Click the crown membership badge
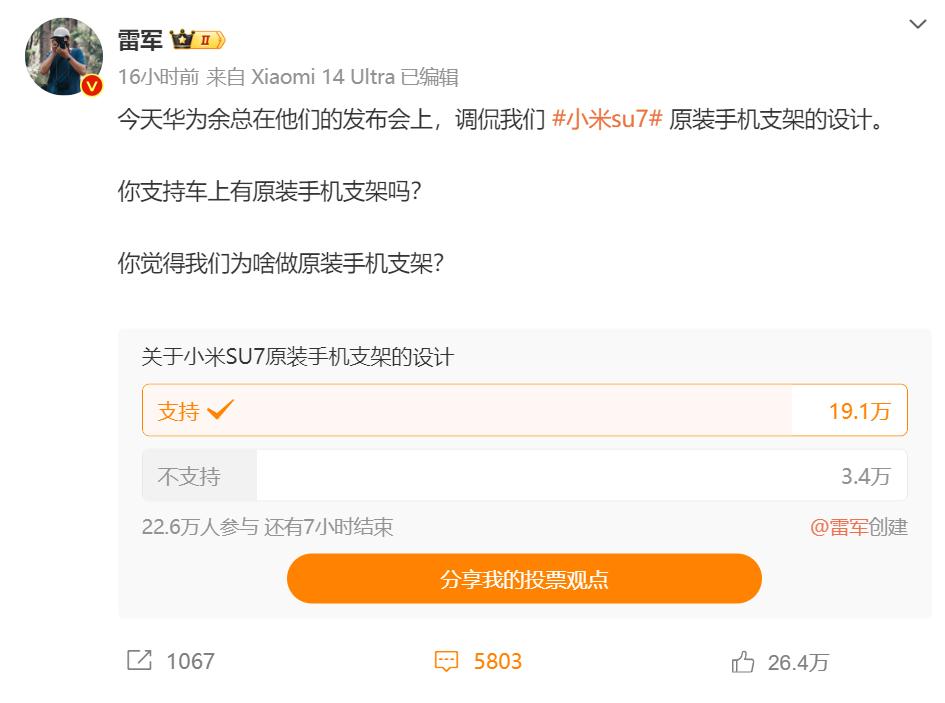This screenshot has width=945, height=703. [x=197, y=40]
